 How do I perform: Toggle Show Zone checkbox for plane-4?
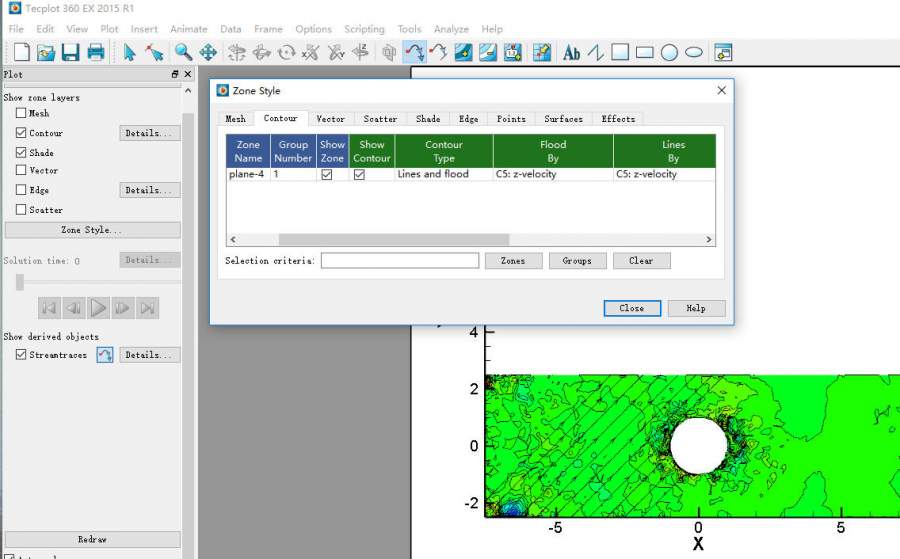[x=327, y=174]
